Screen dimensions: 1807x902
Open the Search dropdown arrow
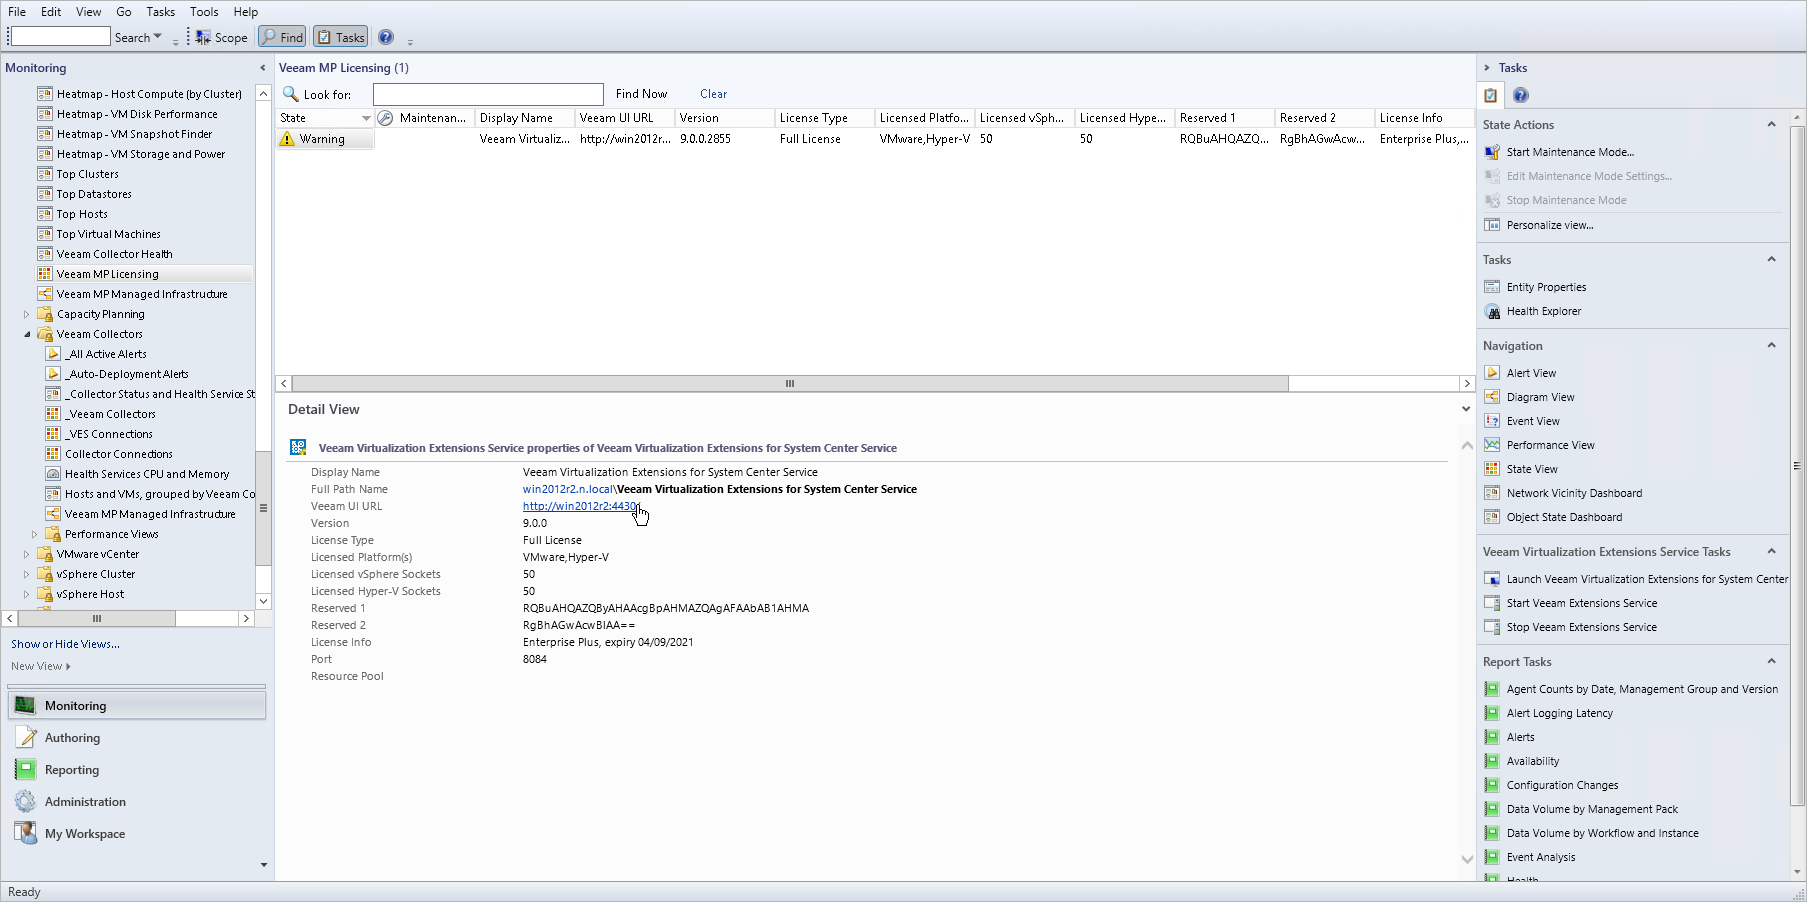point(157,37)
